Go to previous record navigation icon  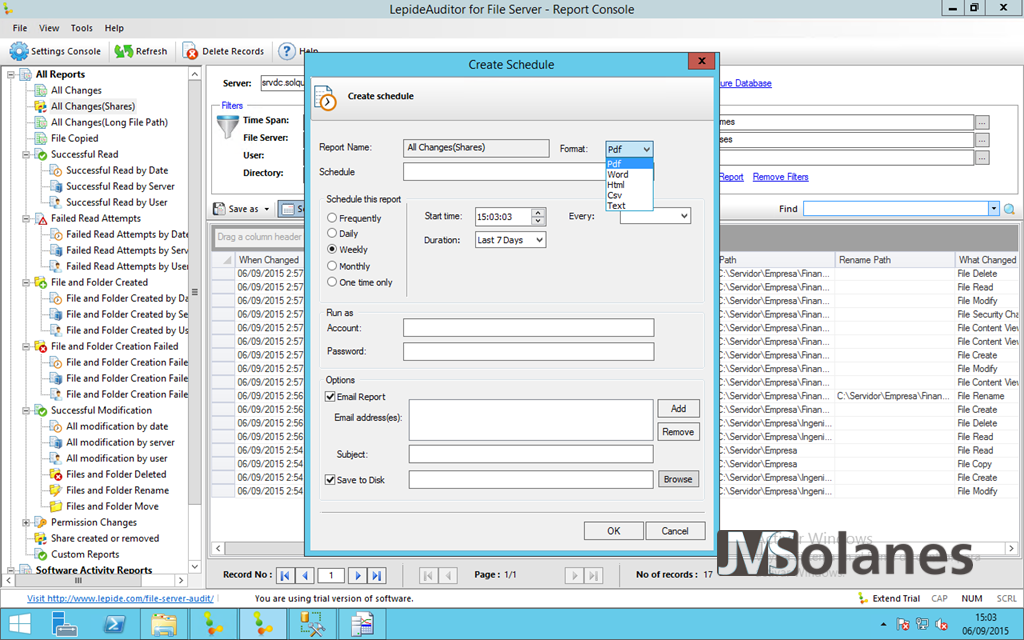pos(305,575)
